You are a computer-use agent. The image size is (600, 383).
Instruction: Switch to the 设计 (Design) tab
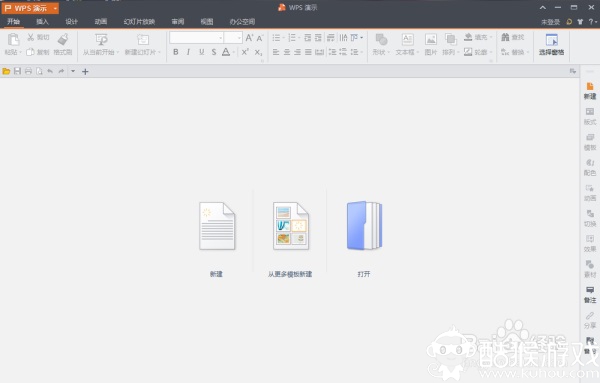[71, 22]
